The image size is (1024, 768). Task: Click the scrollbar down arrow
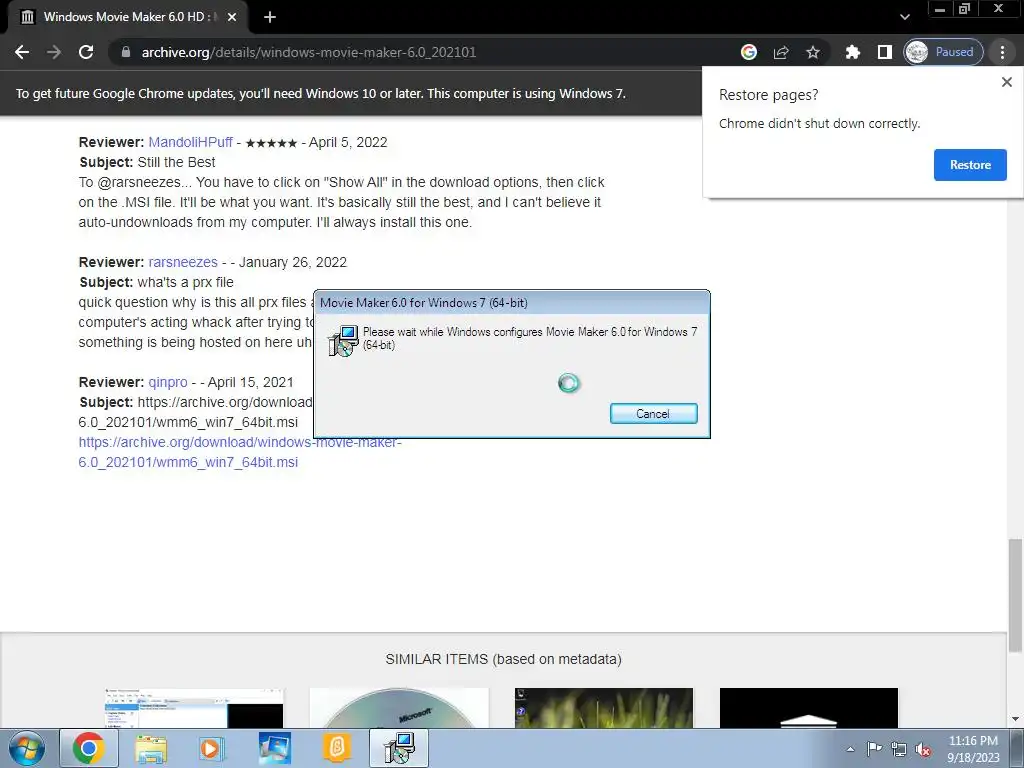(x=1016, y=719)
